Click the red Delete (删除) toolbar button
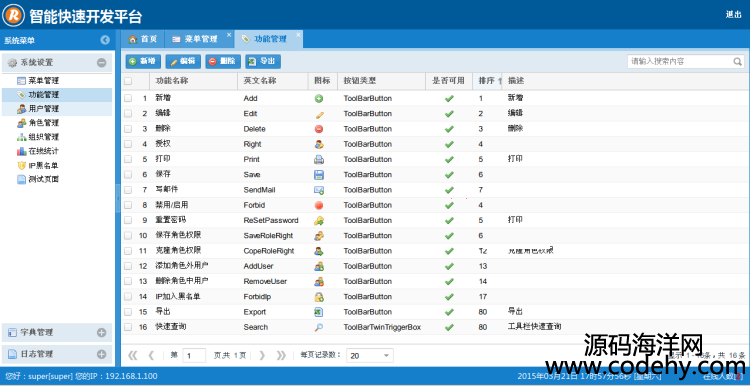This screenshot has height=386, width=750. pyautogui.click(x=223, y=62)
